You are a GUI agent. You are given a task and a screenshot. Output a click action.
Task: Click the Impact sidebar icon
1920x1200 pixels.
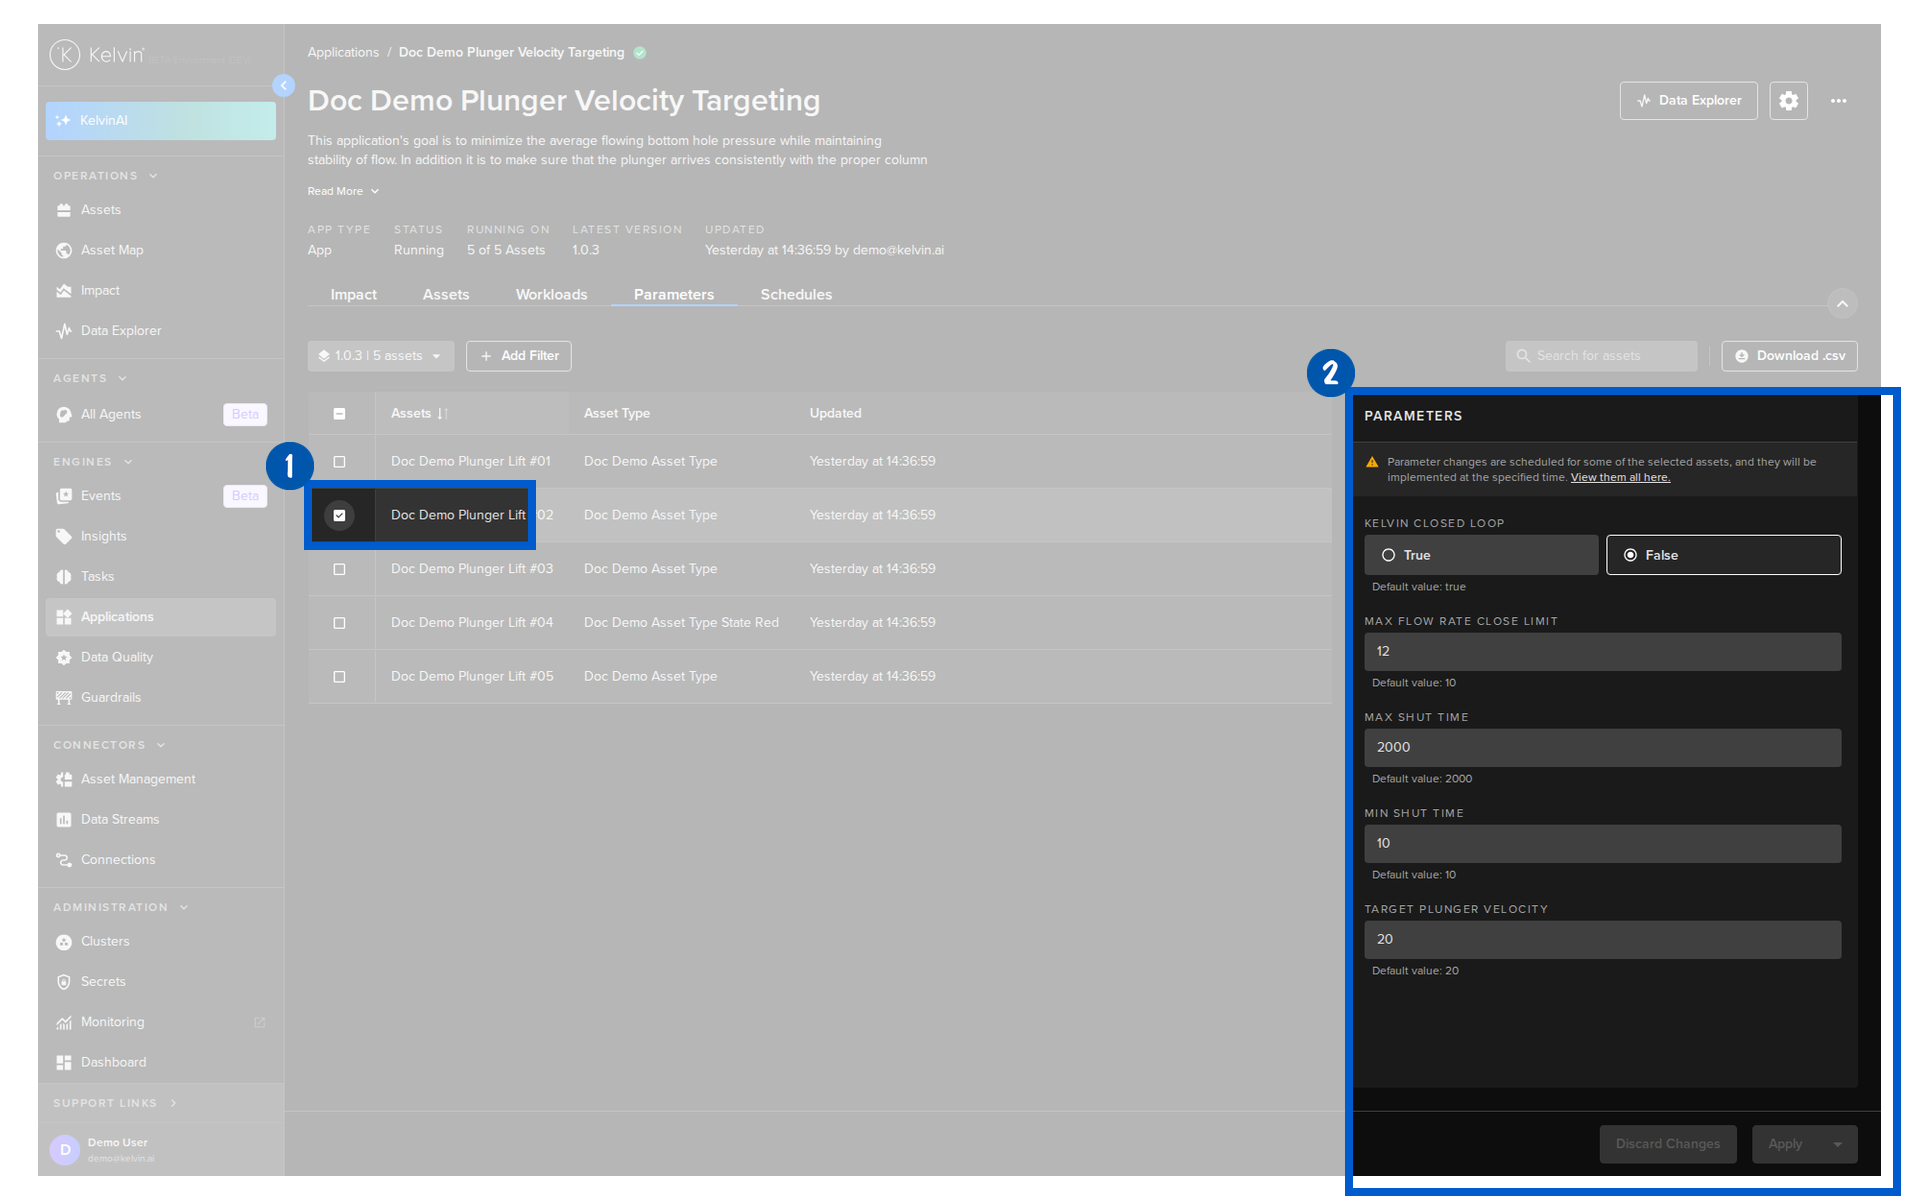(x=64, y=291)
